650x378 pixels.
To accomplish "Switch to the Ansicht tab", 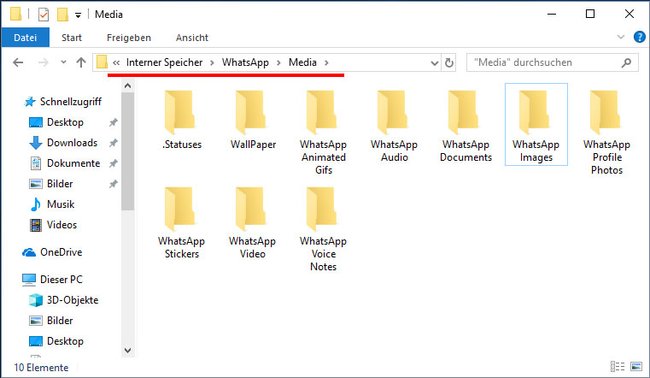I will point(192,38).
